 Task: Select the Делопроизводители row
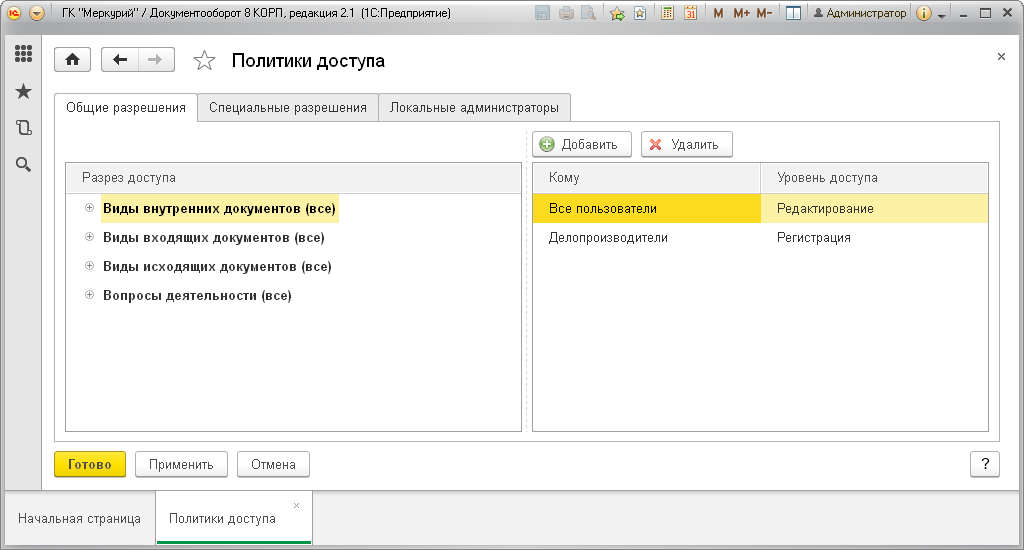(760, 238)
